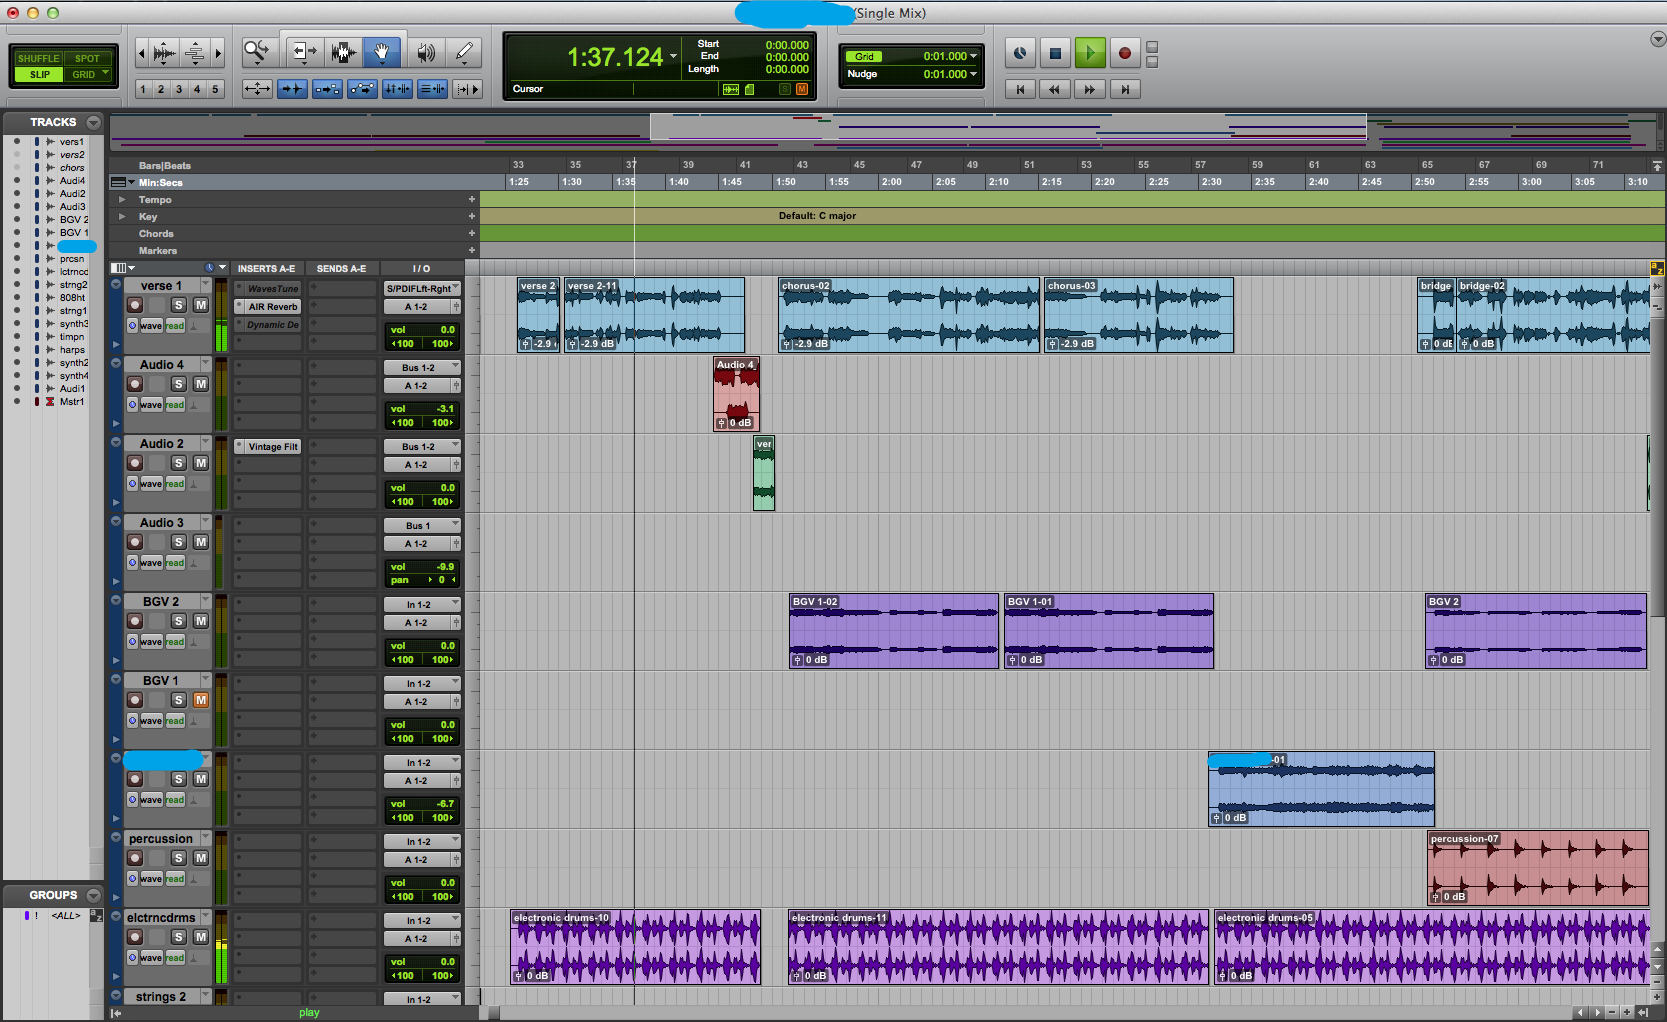Open Vintage Filt insert on Audio 2
The image size is (1667, 1022).
coord(268,447)
